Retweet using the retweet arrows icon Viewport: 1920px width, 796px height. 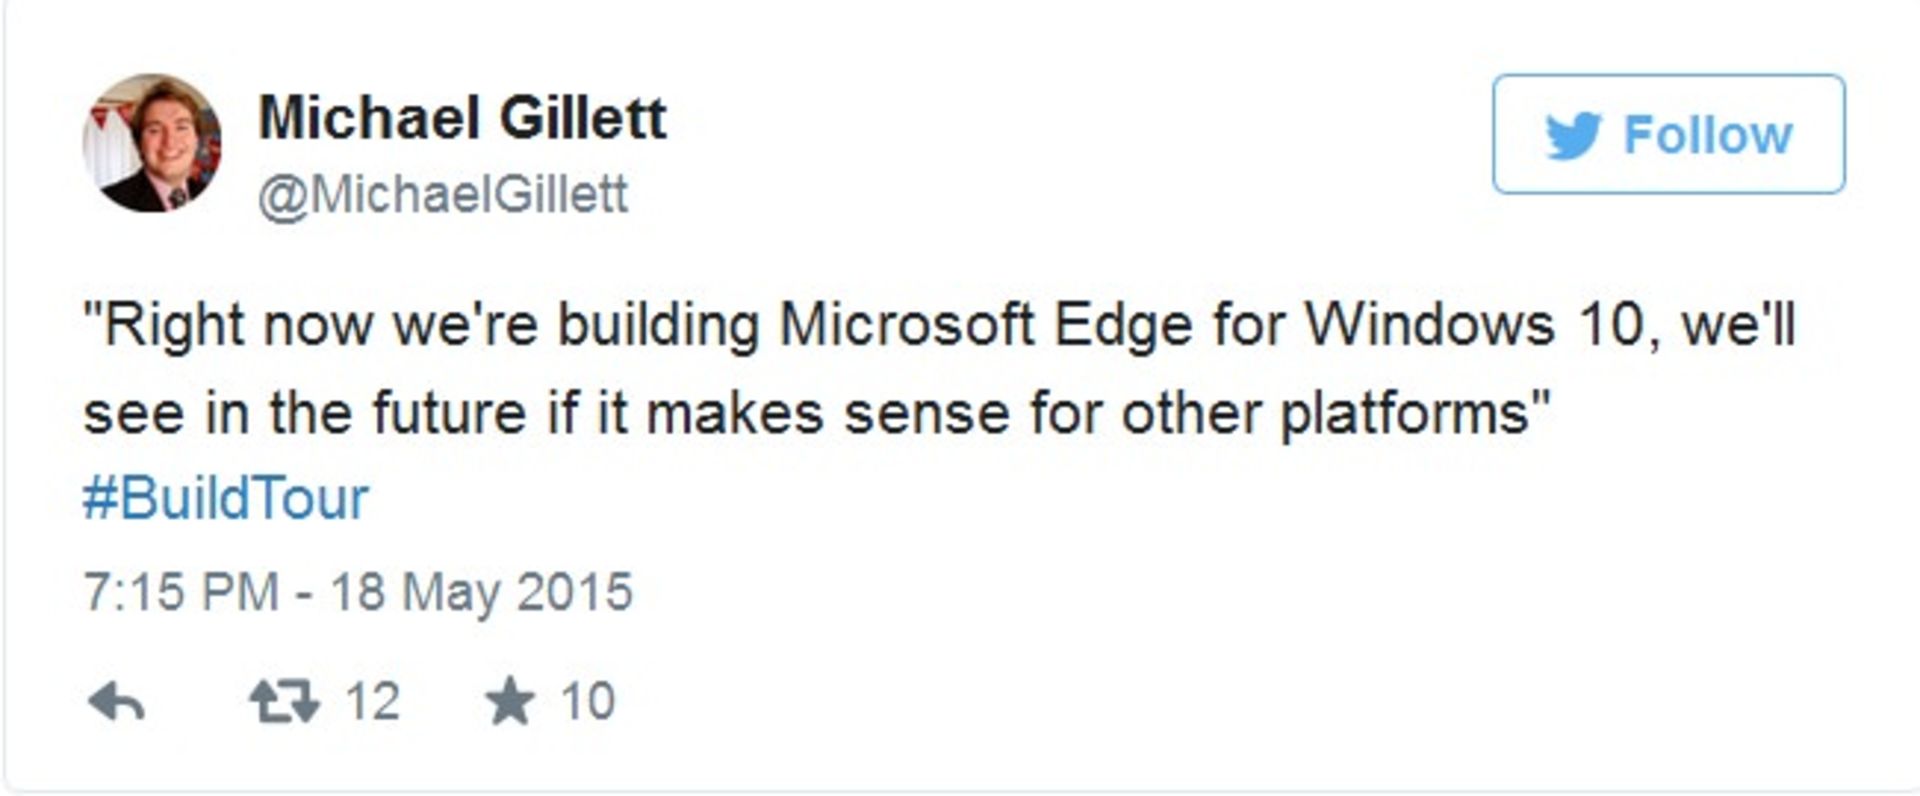pyautogui.click(x=284, y=701)
